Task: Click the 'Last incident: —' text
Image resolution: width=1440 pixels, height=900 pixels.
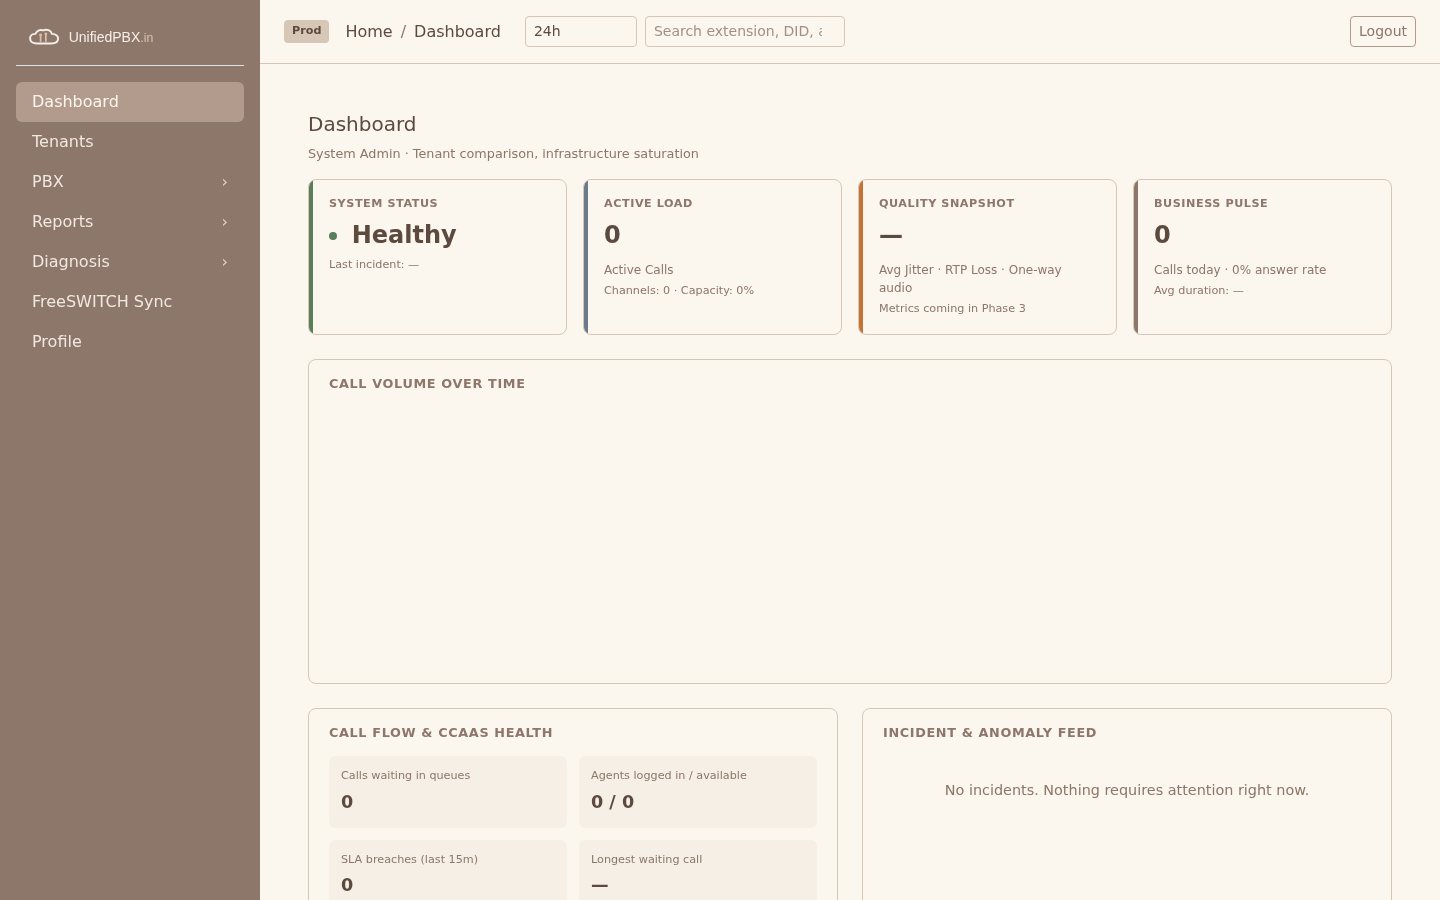Action: [374, 264]
